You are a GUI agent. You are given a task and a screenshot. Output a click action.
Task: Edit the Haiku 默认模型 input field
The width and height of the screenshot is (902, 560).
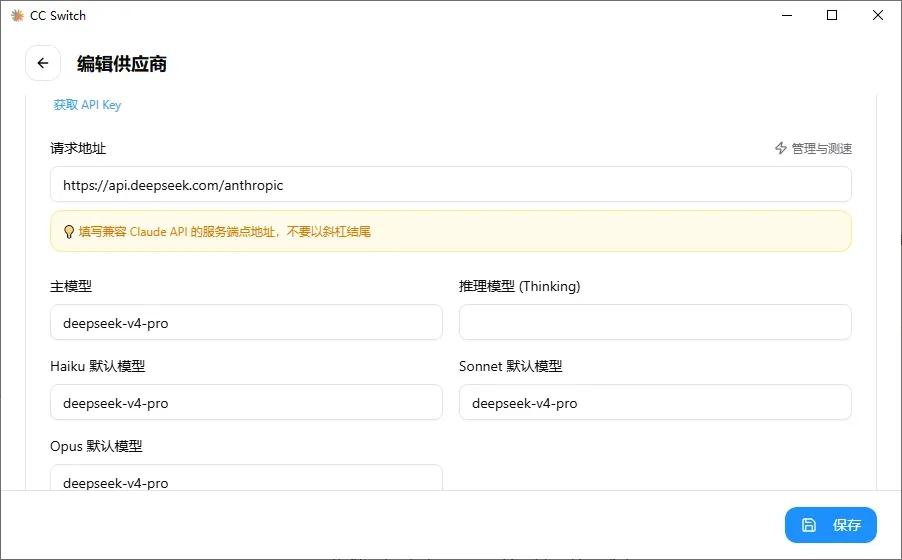click(246, 402)
